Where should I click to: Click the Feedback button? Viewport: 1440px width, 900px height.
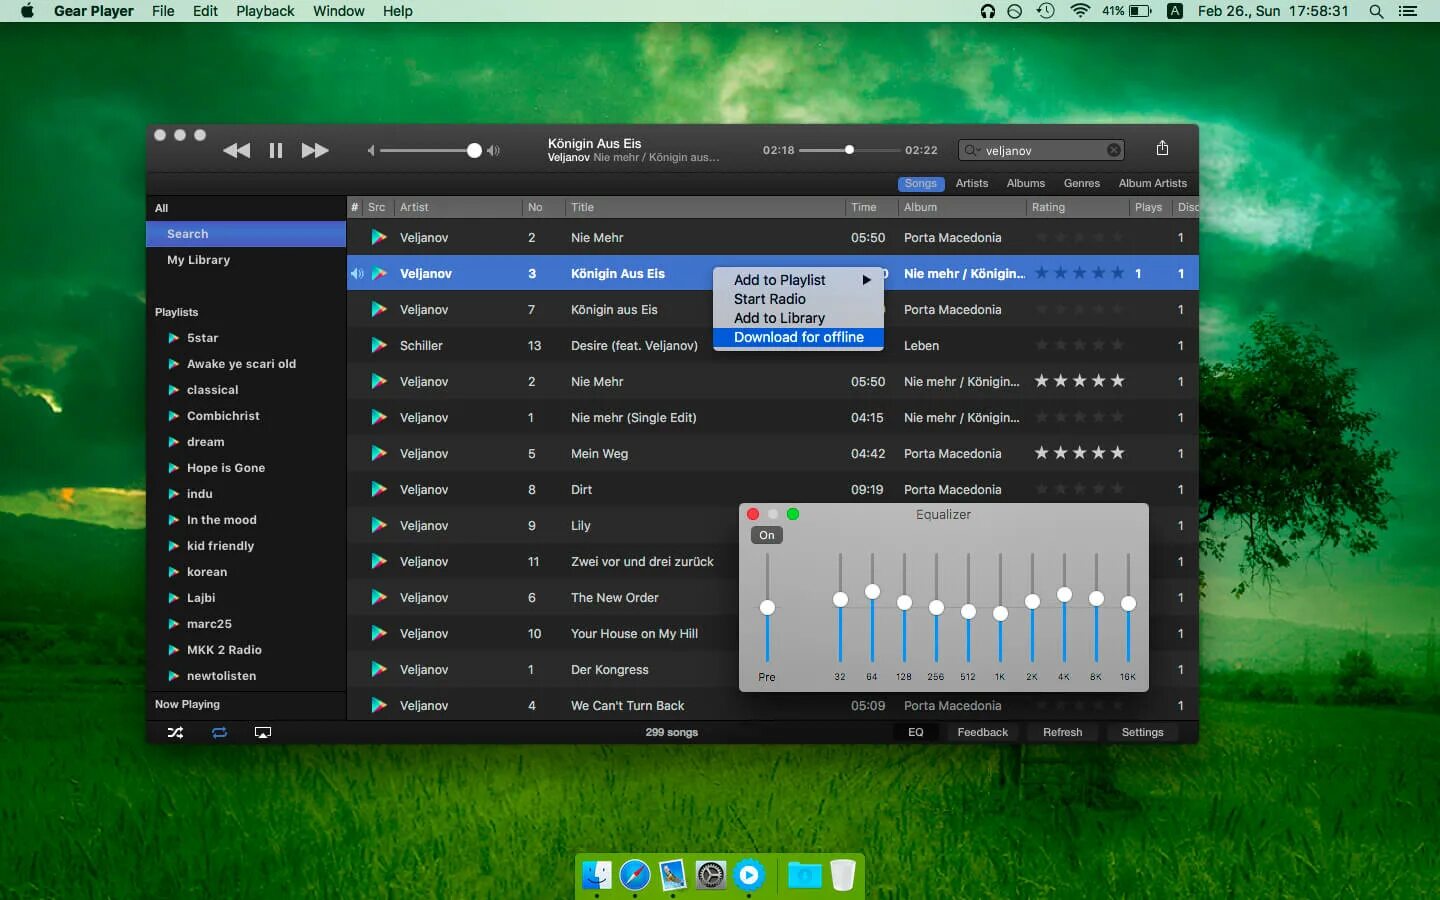[983, 732]
